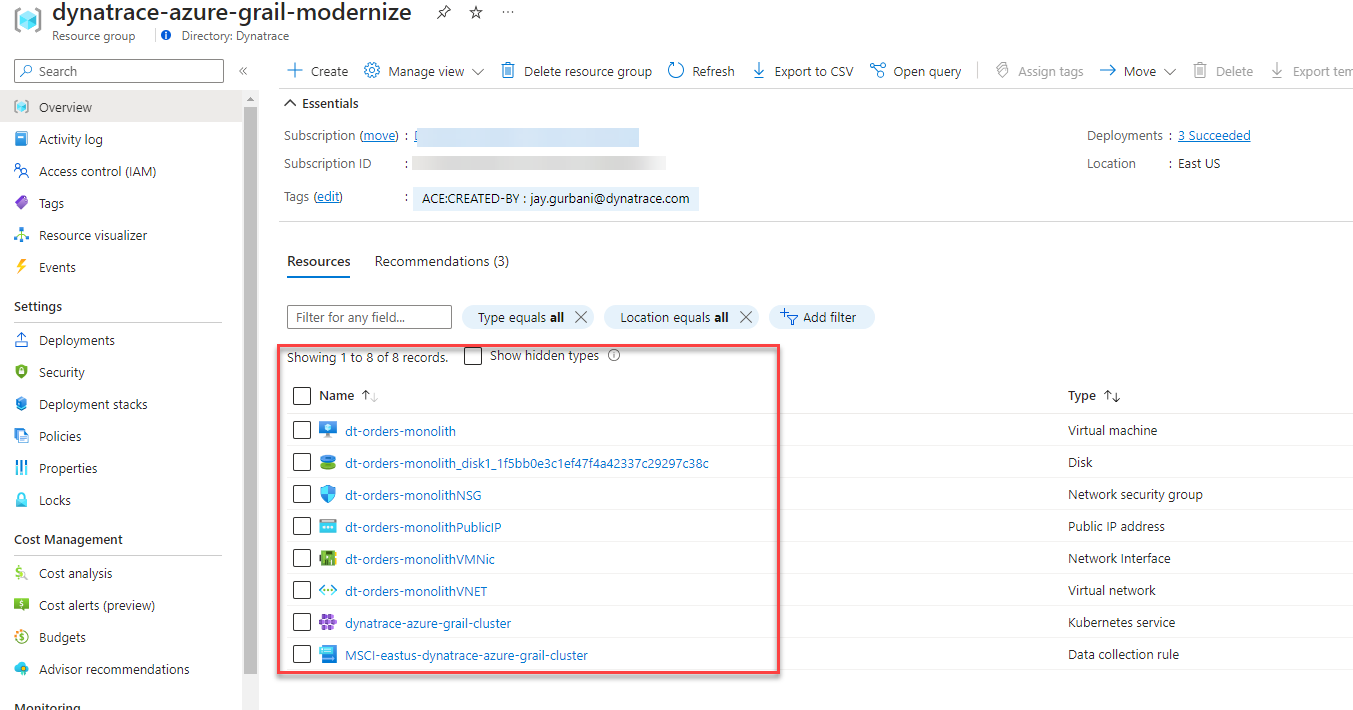Open the more options ellipsis in header

pos(508,13)
